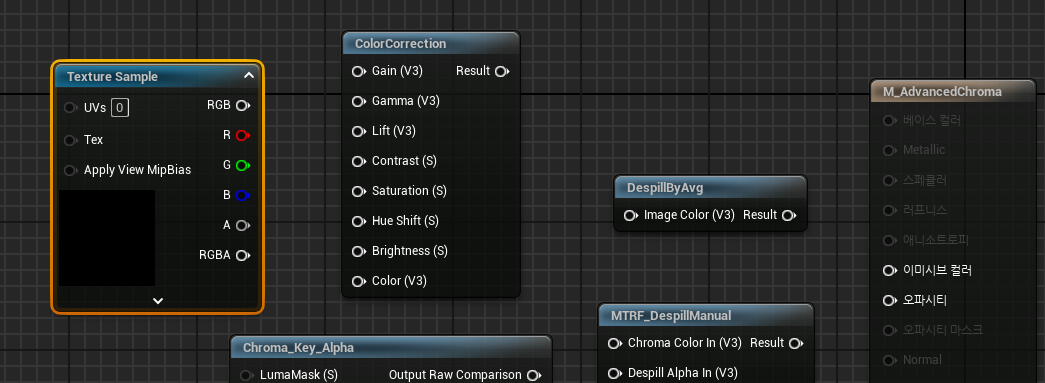Click the Contrast (S) input pin
Image resolution: width=1045 pixels, height=383 pixels.
click(359, 161)
